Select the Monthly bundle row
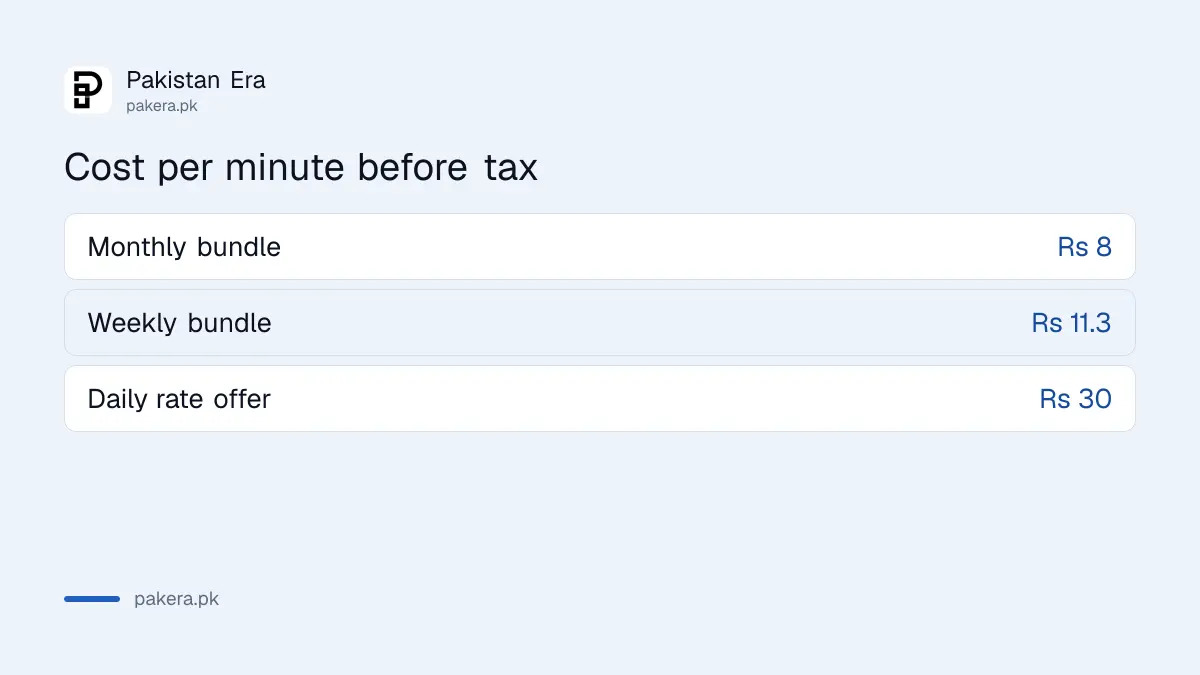The width and height of the screenshot is (1200, 675). 600,246
